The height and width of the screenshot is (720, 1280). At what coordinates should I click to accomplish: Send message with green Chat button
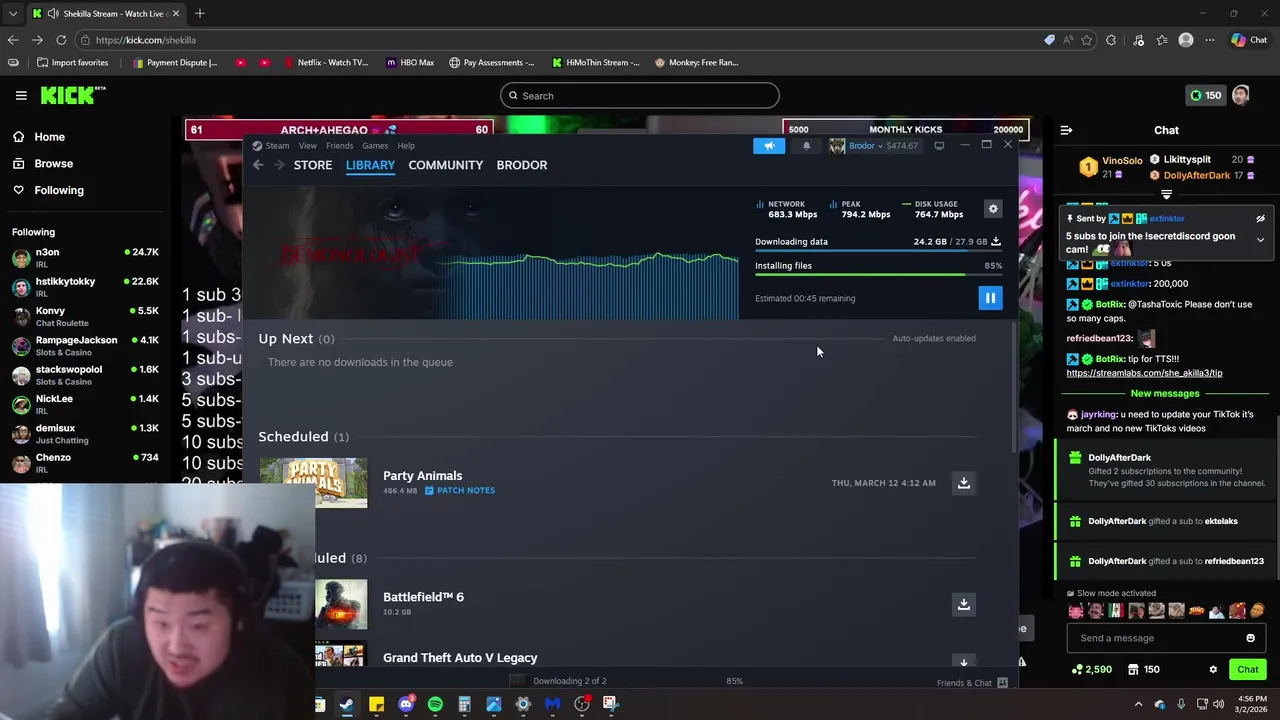click(x=1248, y=670)
